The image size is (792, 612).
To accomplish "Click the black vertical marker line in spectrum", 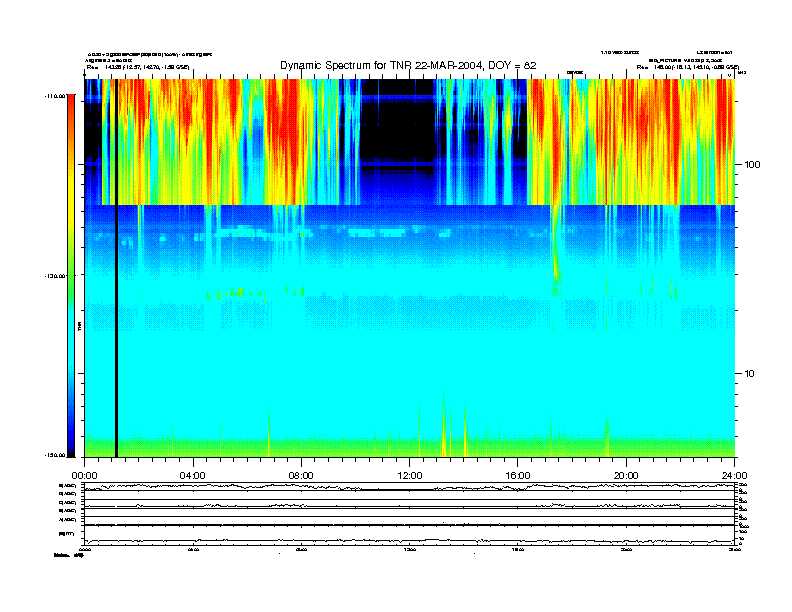I will coord(116,268).
